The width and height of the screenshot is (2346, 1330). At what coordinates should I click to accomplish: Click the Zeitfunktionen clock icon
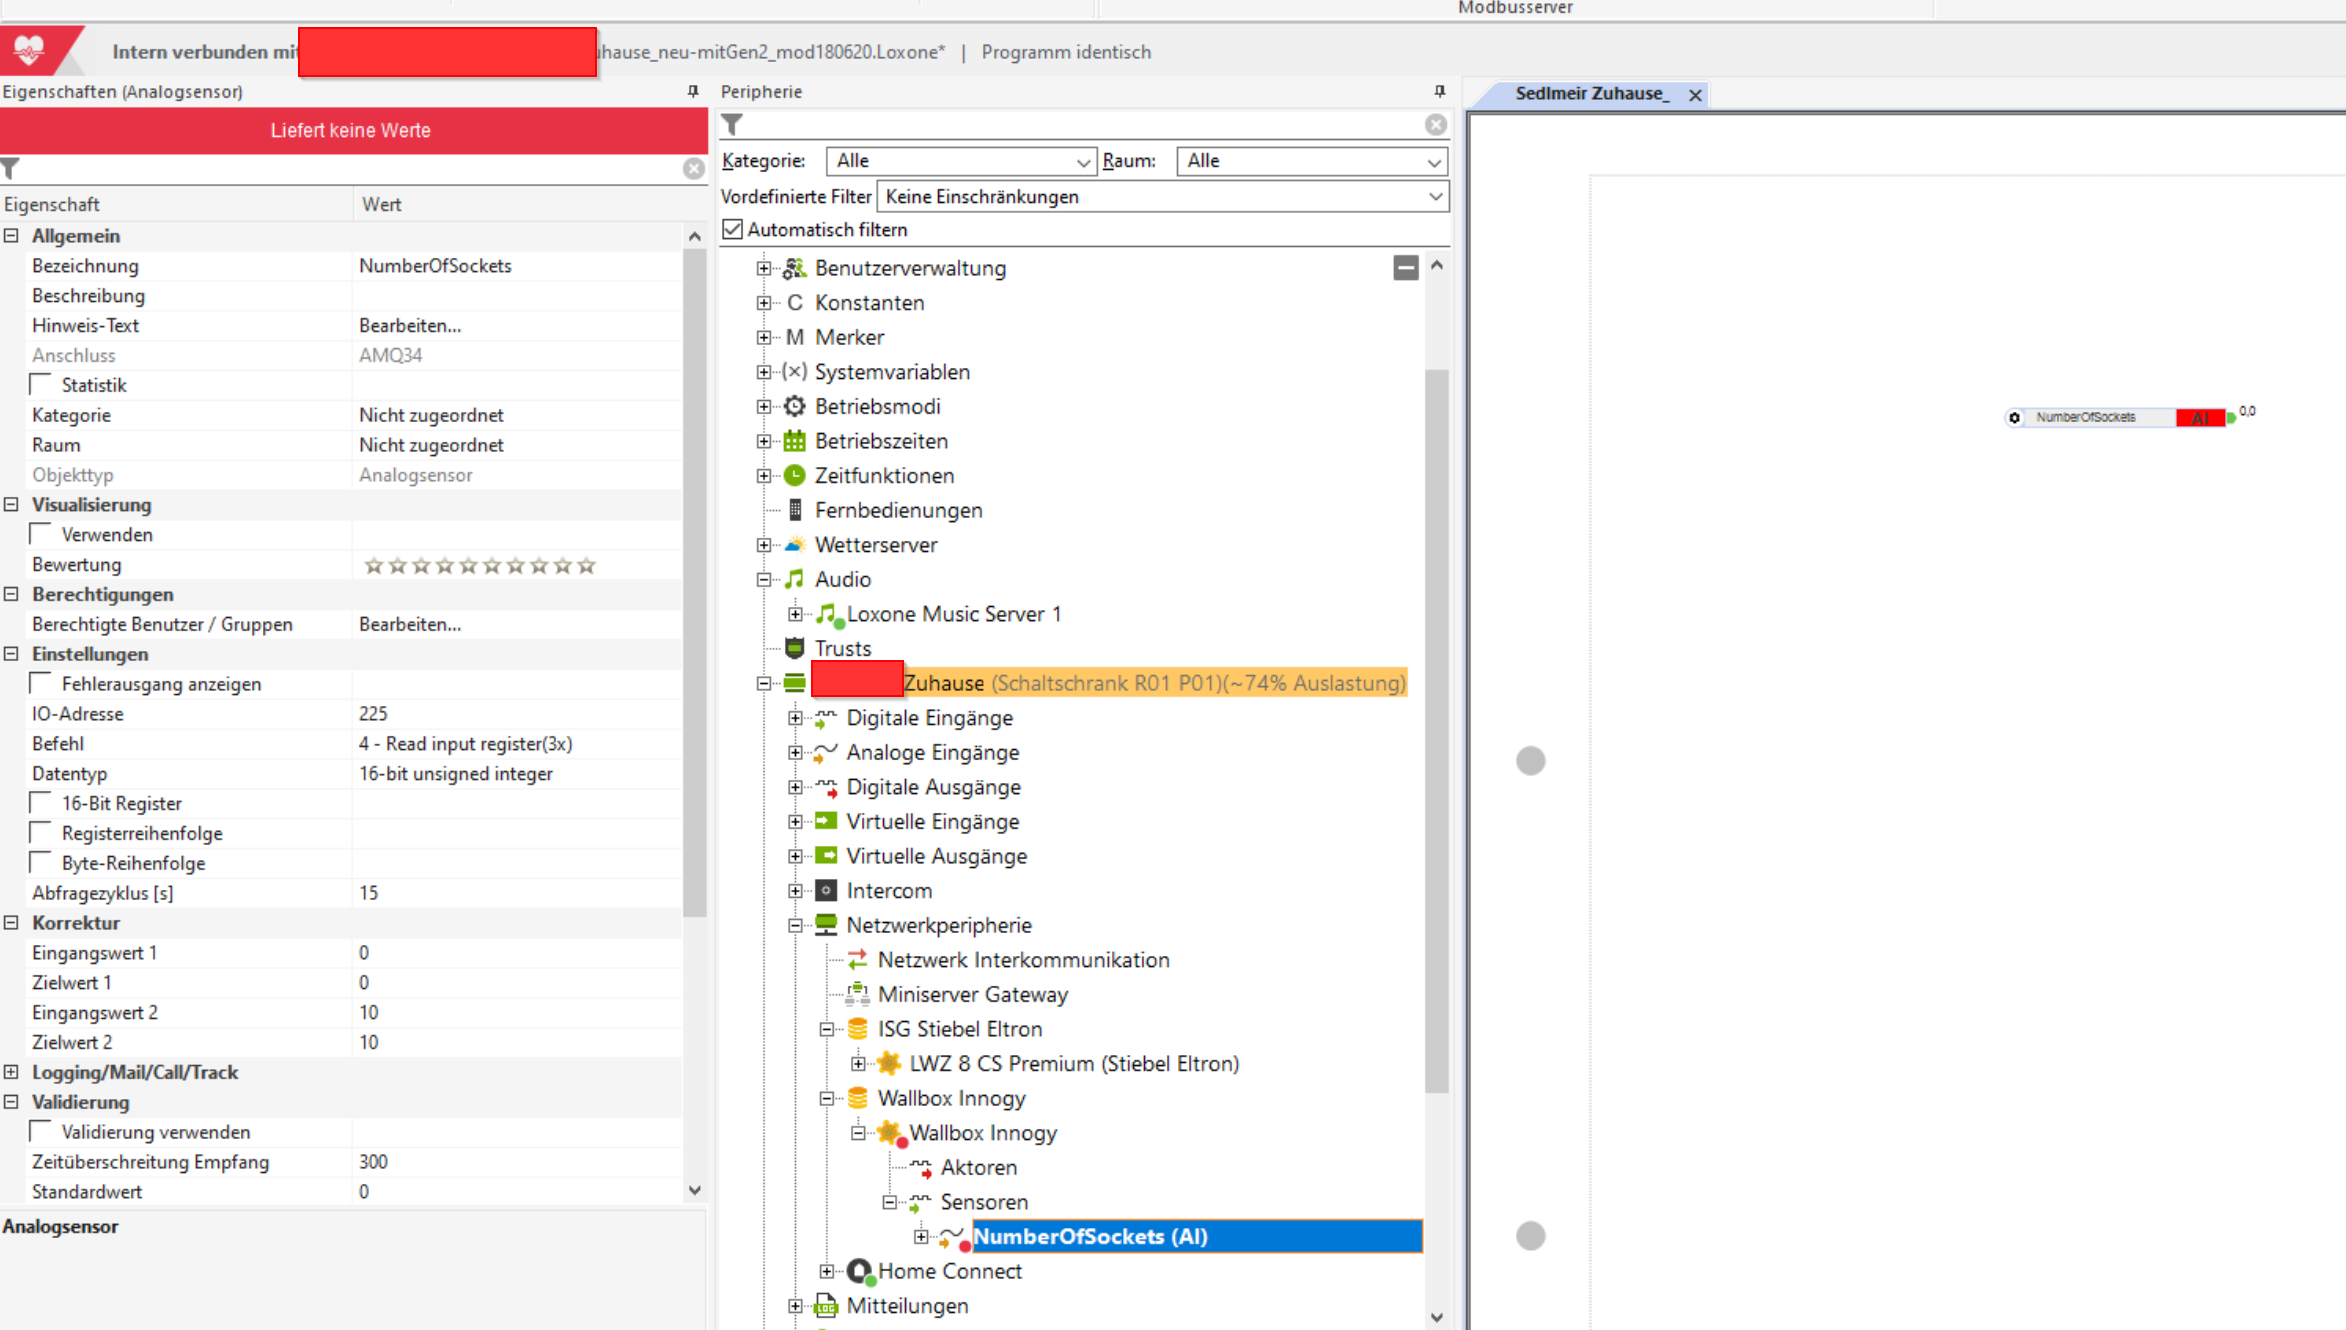[794, 476]
